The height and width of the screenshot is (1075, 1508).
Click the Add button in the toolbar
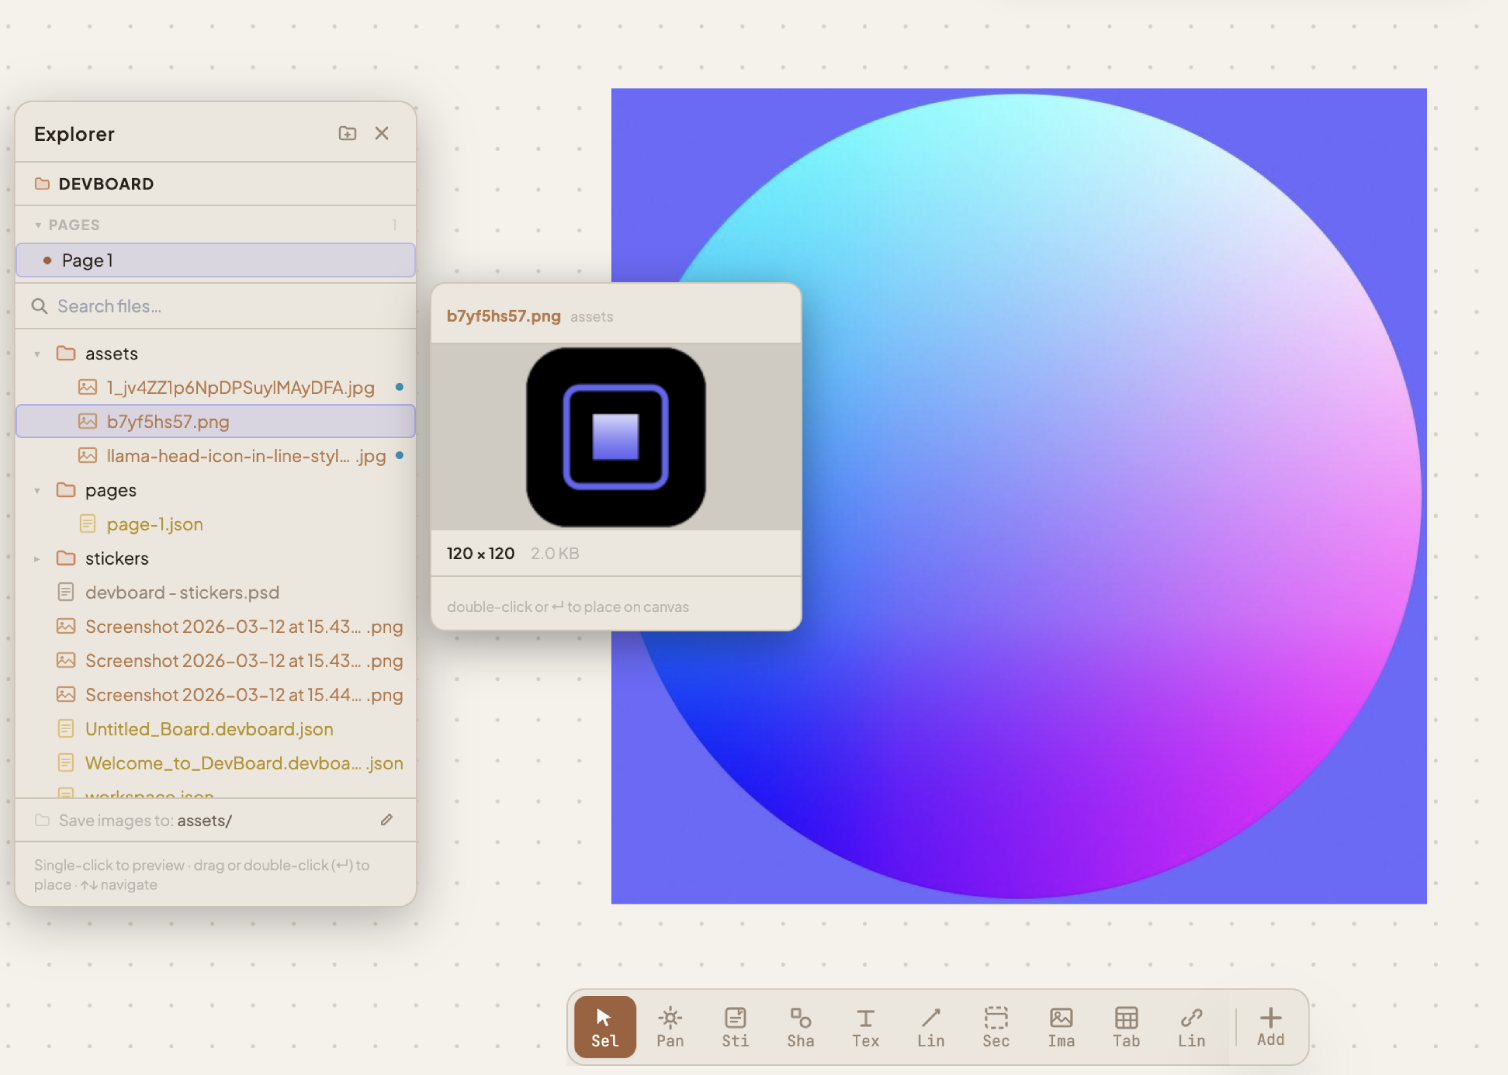(x=1269, y=1026)
